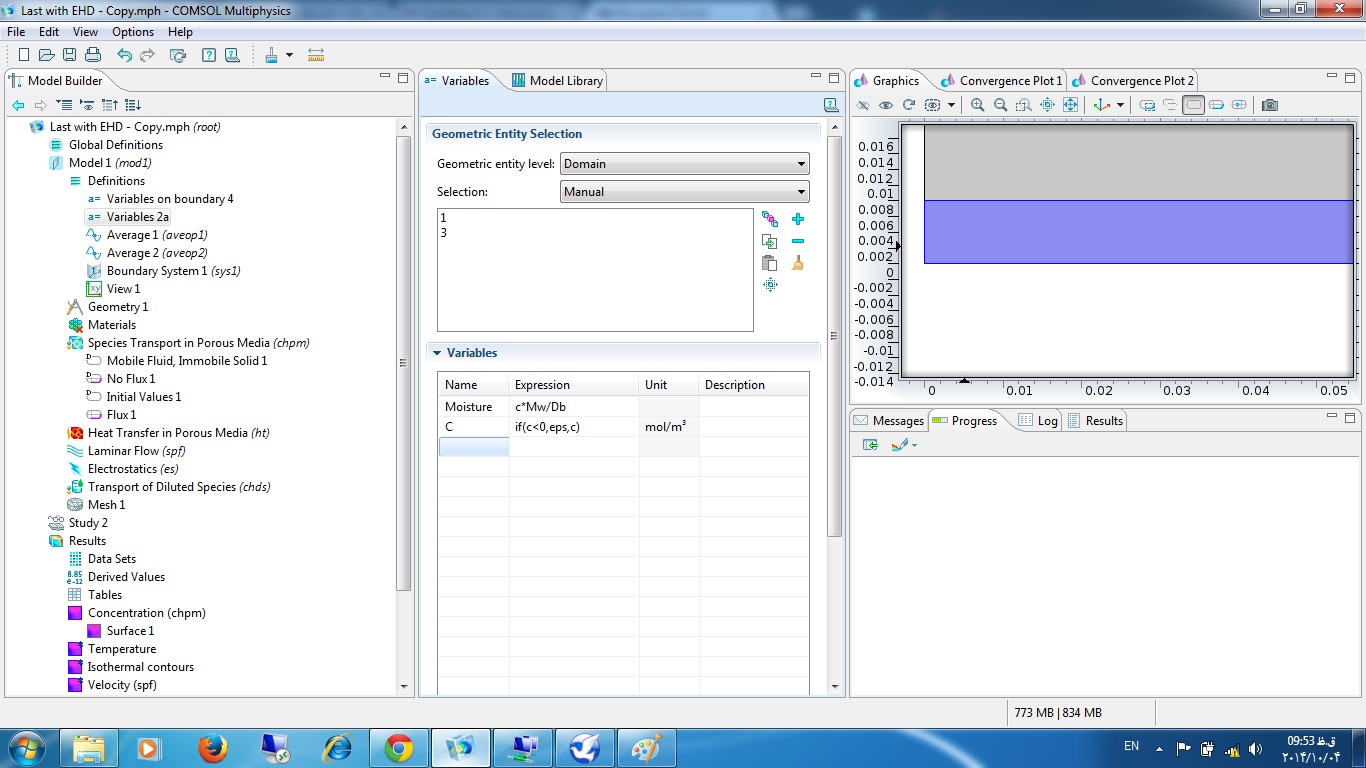Remove from selection with the minus icon
Screen dimensions: 1366x768
click(x=797, y=241)
